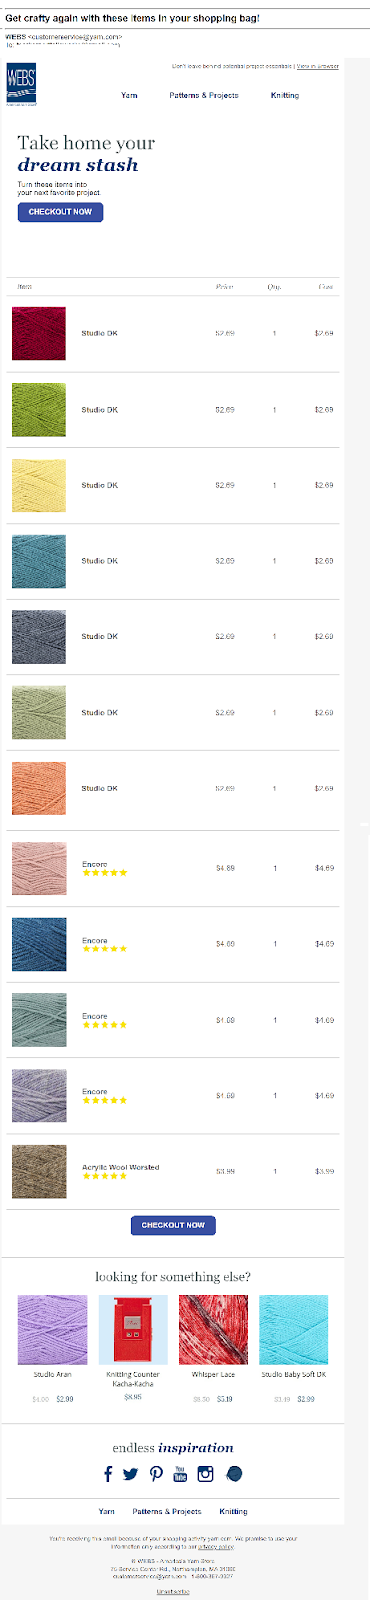The height and width of the screenshot is (1600, 370).
Task: Open the Instagram camera icon
Action: point(206,1473)
